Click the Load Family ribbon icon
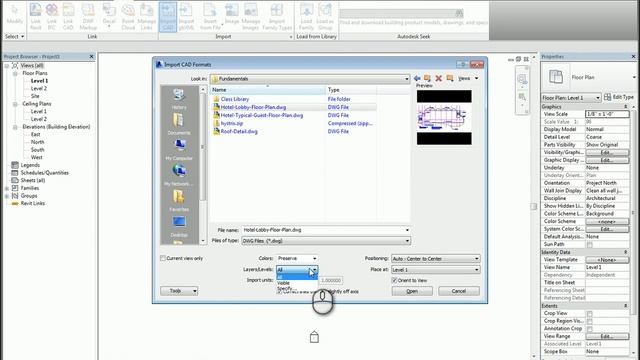 tap(306, 16)
